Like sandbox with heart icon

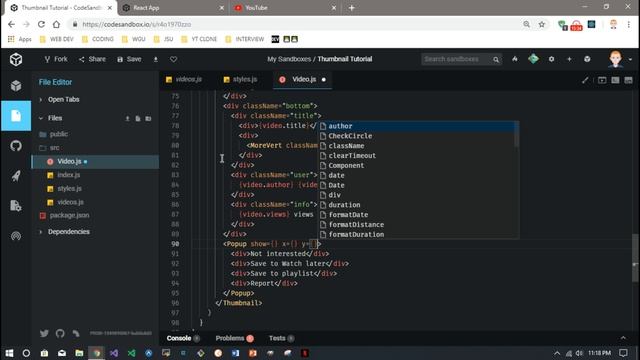(x=173, y=60)
